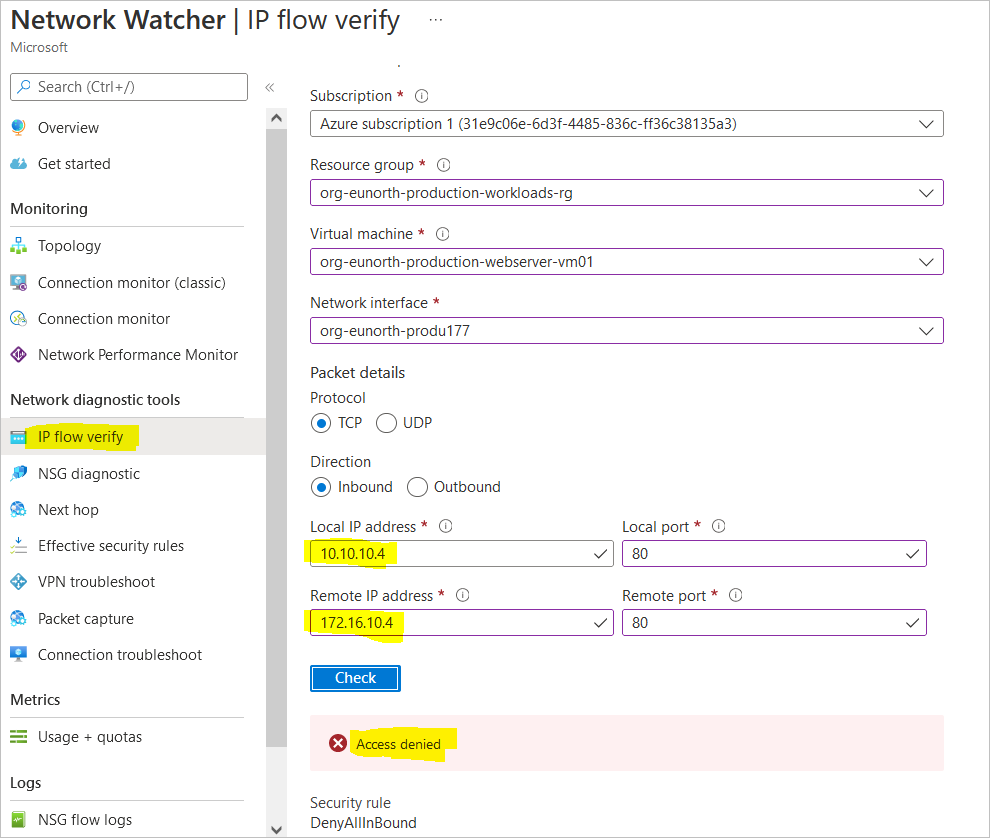990x838 pixels.
Task: Go to Topology in the sidebar
Action: pos(69,246)
